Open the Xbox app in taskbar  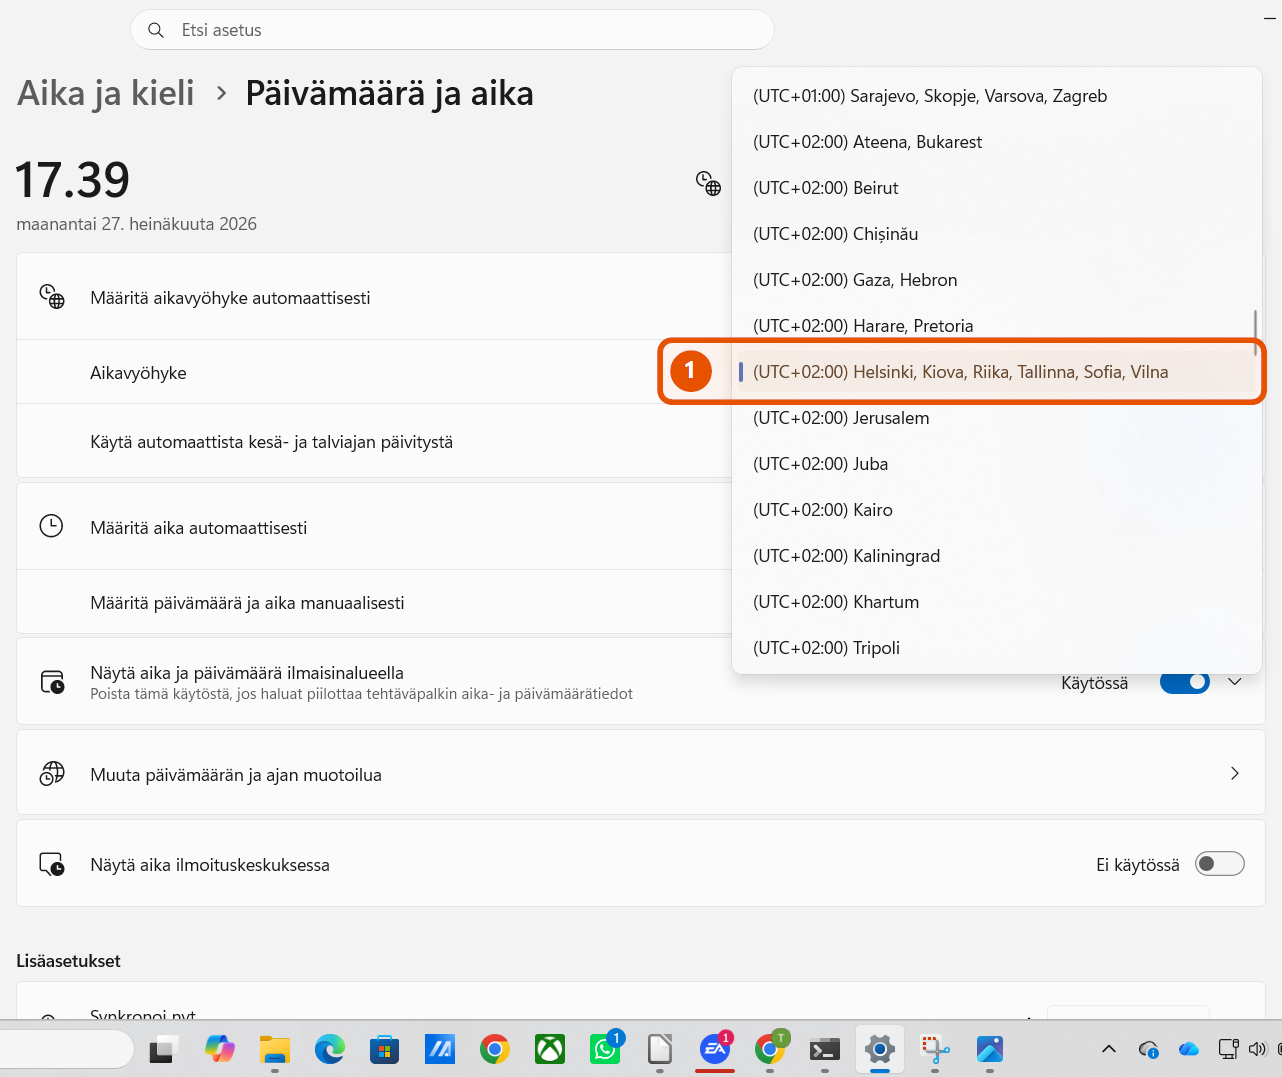(549, 1049)
